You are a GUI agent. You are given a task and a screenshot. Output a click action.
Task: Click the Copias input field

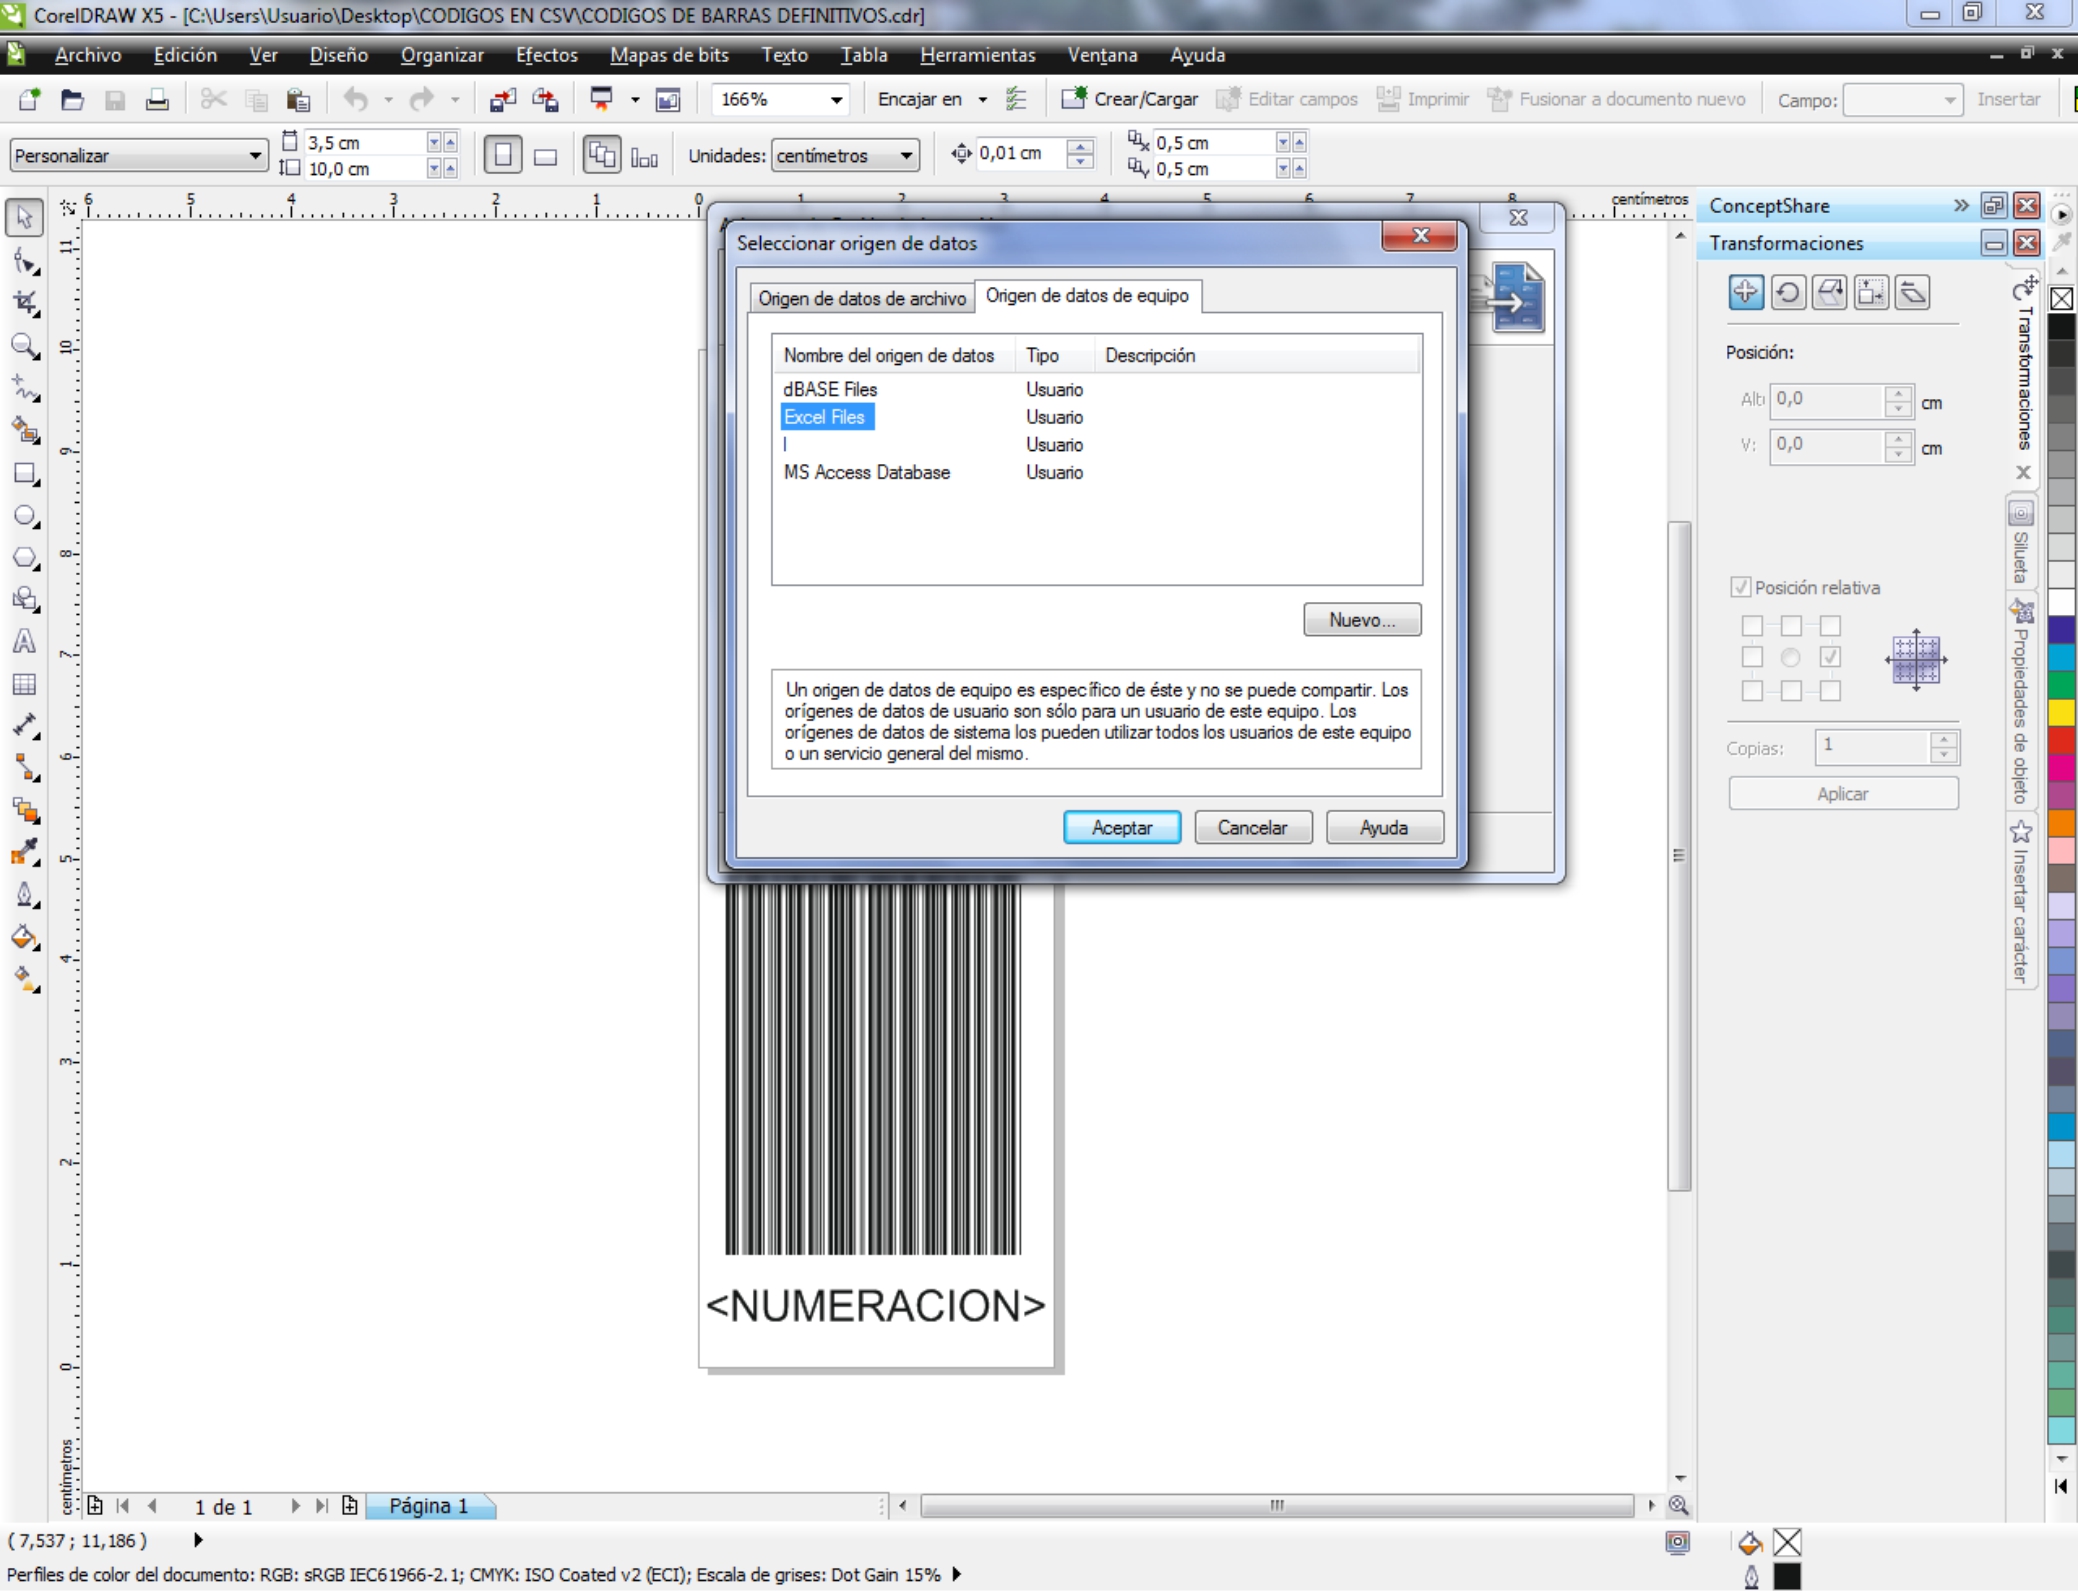click(1873, 746)
